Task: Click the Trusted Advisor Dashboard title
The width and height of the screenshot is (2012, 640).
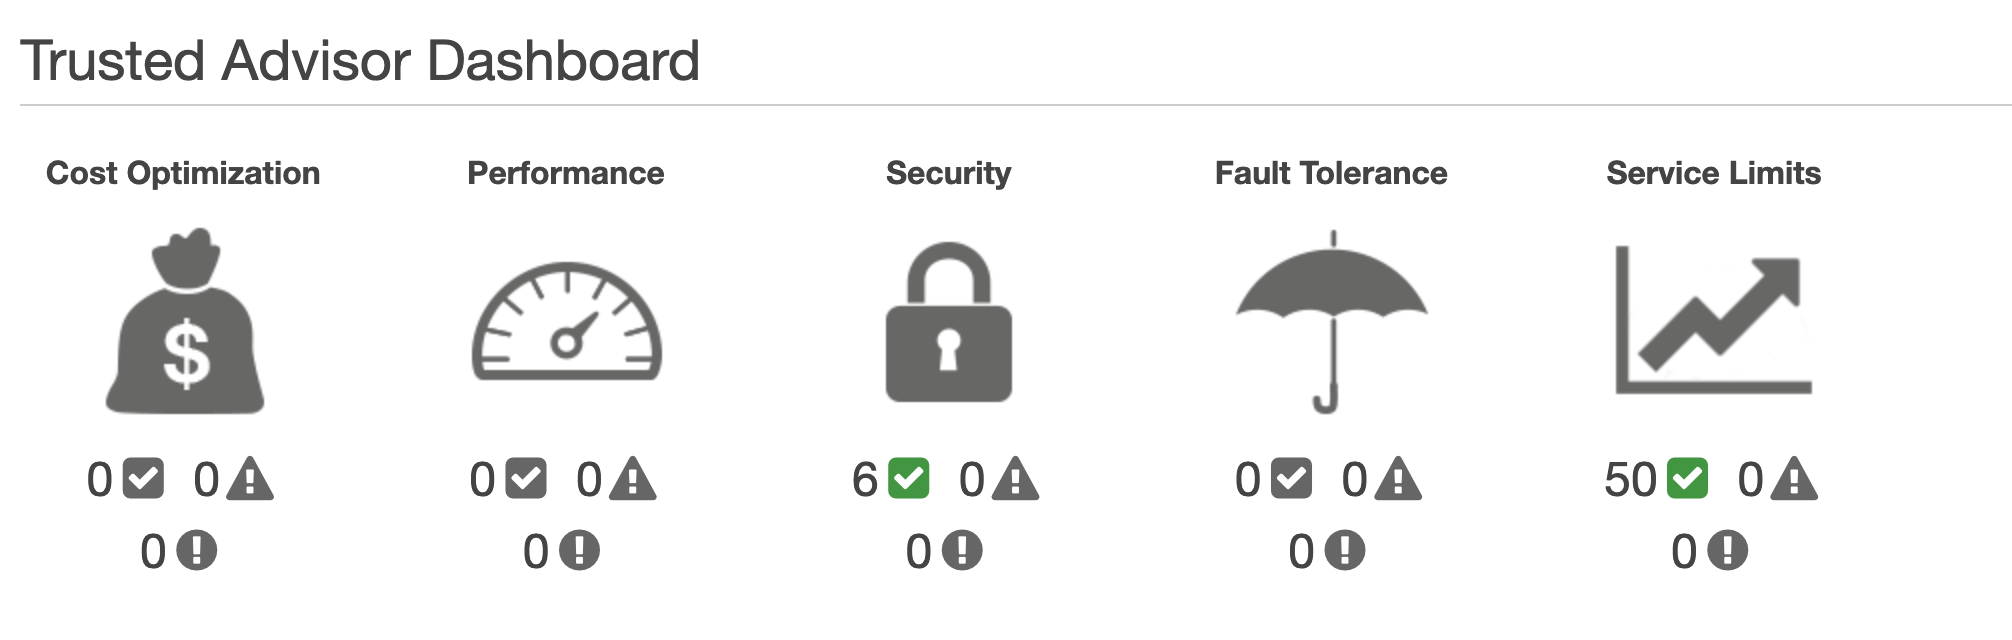Action: [x=360, y=61]
